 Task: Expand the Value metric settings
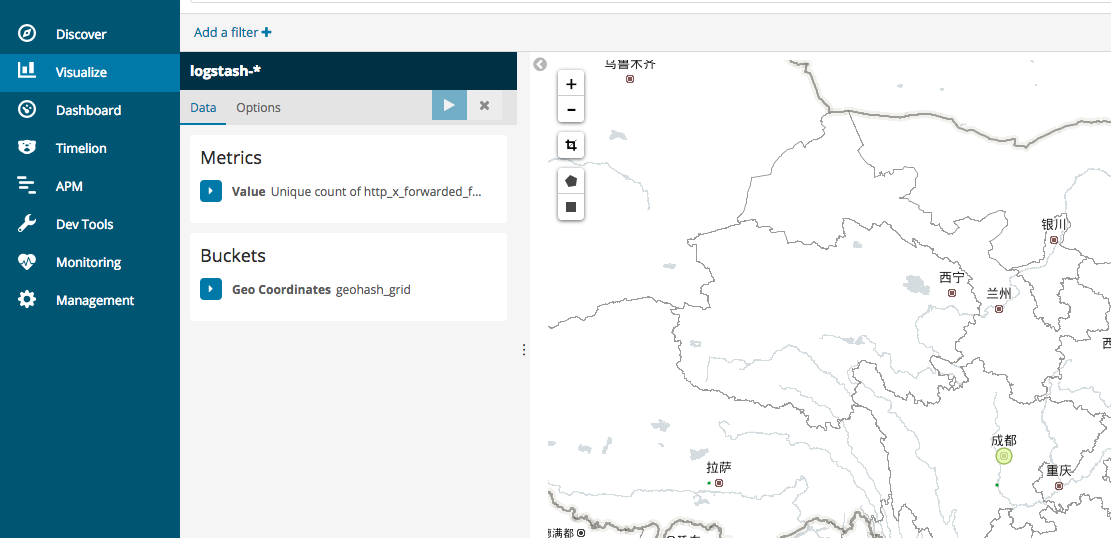211,191
